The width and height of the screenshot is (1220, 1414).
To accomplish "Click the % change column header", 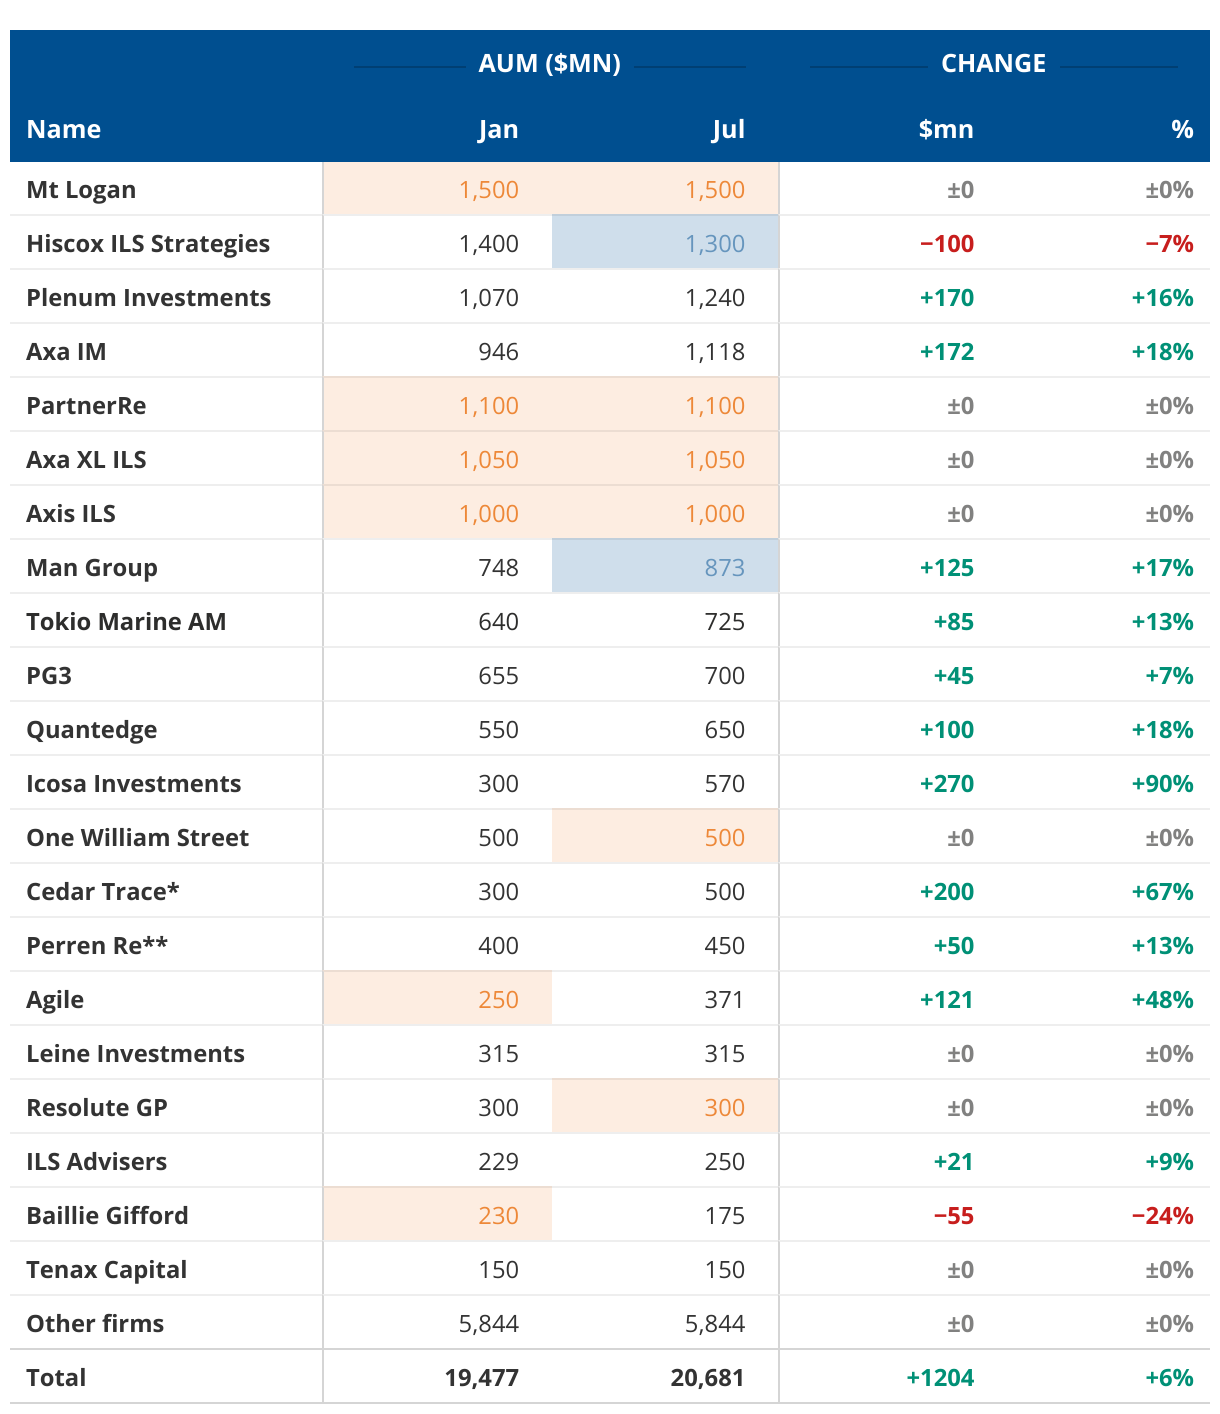I will pos(1182,130).
